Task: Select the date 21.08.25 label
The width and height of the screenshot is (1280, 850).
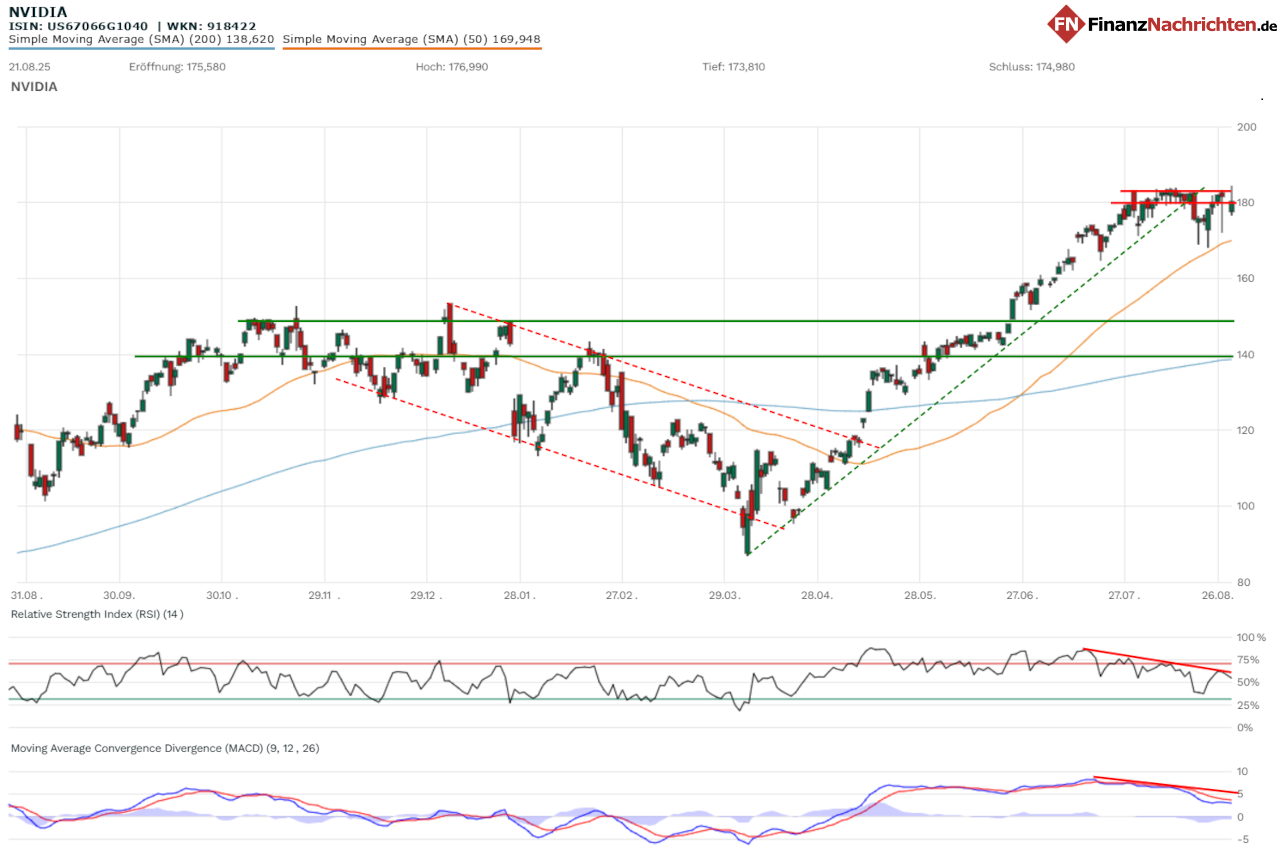Action: tap(29, 67)
